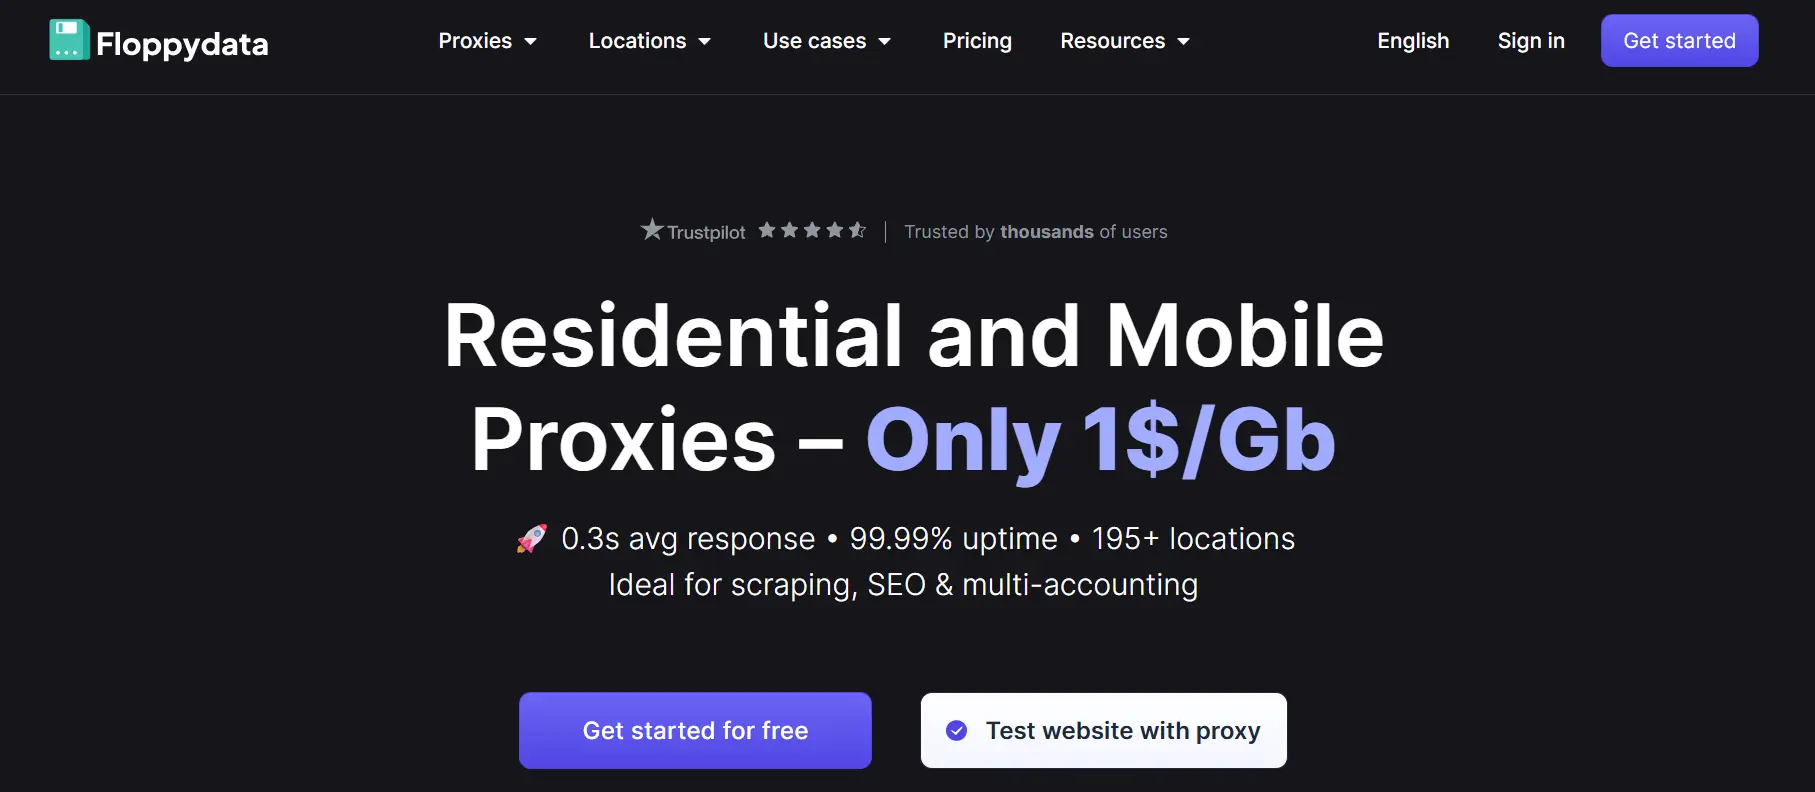Click the rocket emoji icon
Viewport: 1815px width, 792px height.
tap(532, 539)
